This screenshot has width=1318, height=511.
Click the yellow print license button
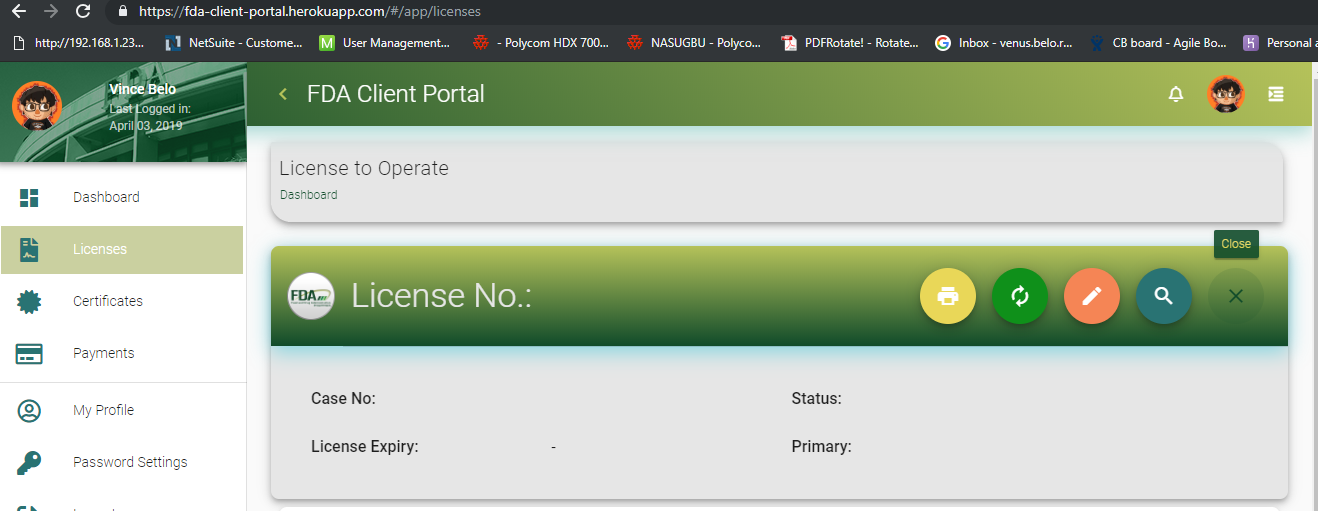[947, 296]
